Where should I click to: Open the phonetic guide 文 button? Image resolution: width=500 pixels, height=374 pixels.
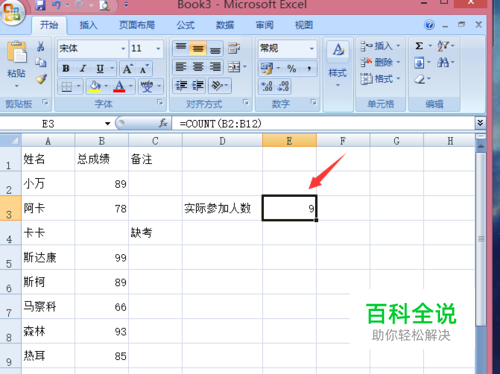tap(147, 87)
